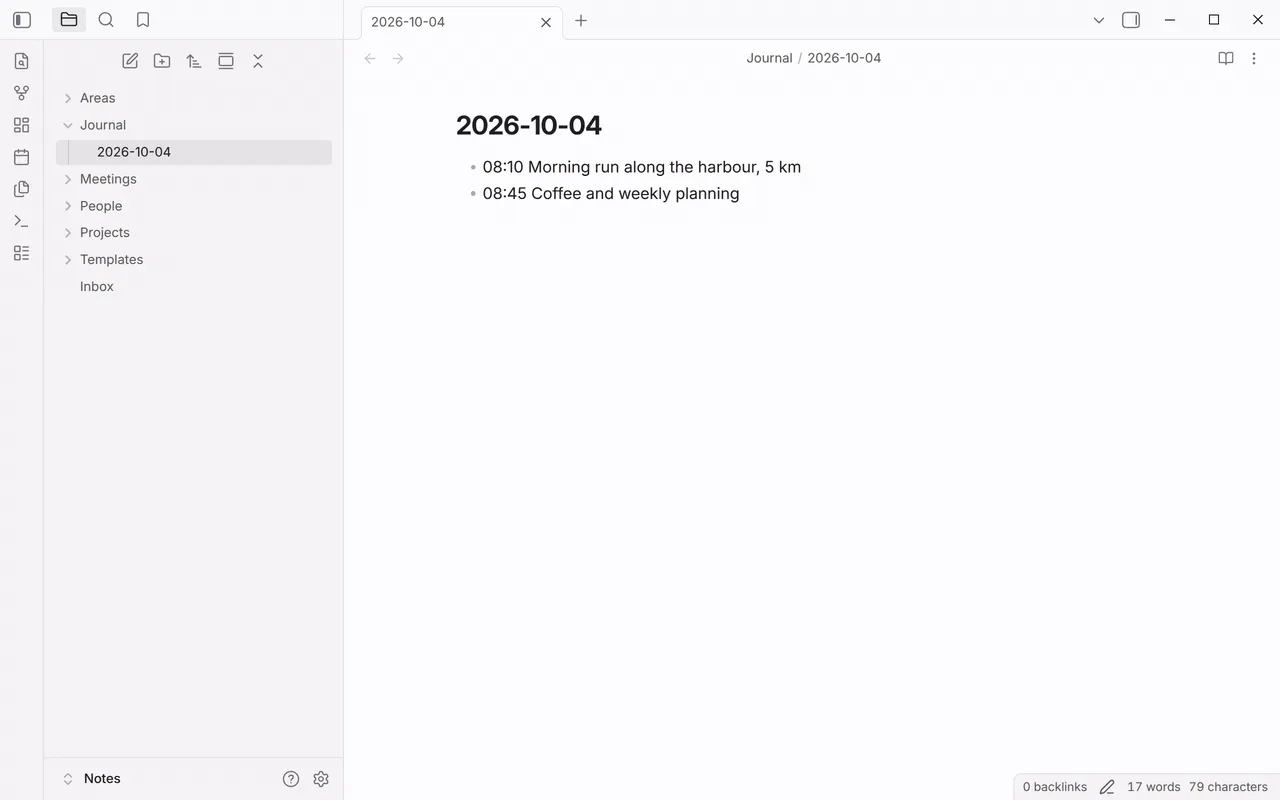This screenshot has height=800, width=1280.
Task: Open the Search tab in sidebar
Action: [x=106, y=20]
